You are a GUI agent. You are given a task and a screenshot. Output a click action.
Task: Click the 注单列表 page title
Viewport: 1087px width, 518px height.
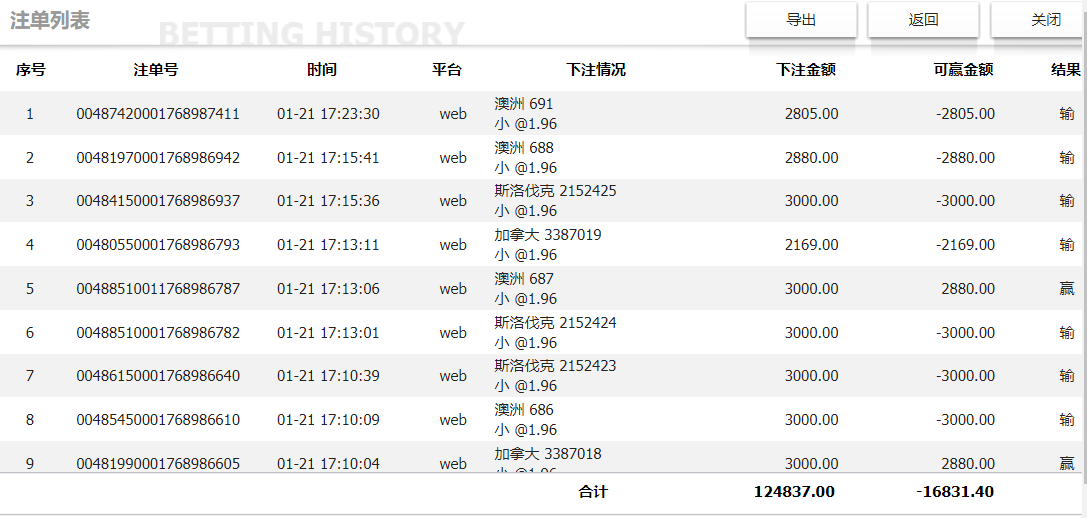pyautogui.click(x=50, y=20)
